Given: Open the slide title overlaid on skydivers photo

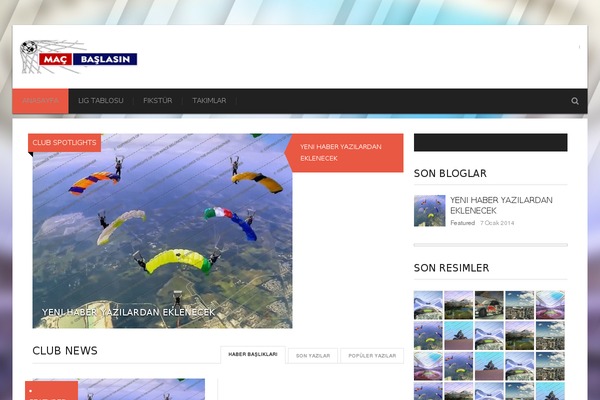Looking at the screenshot, I should click(128, 312).
